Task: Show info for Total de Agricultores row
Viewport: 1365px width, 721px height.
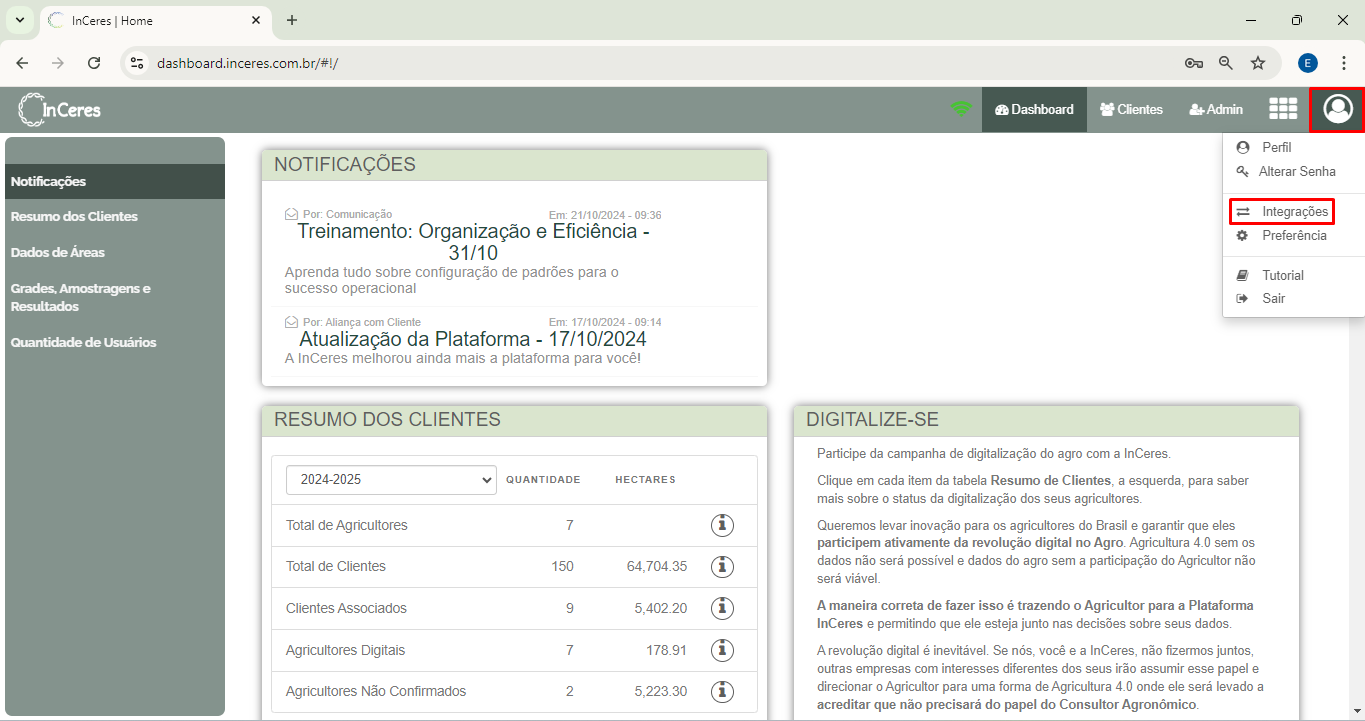Action: coord(722,525)
